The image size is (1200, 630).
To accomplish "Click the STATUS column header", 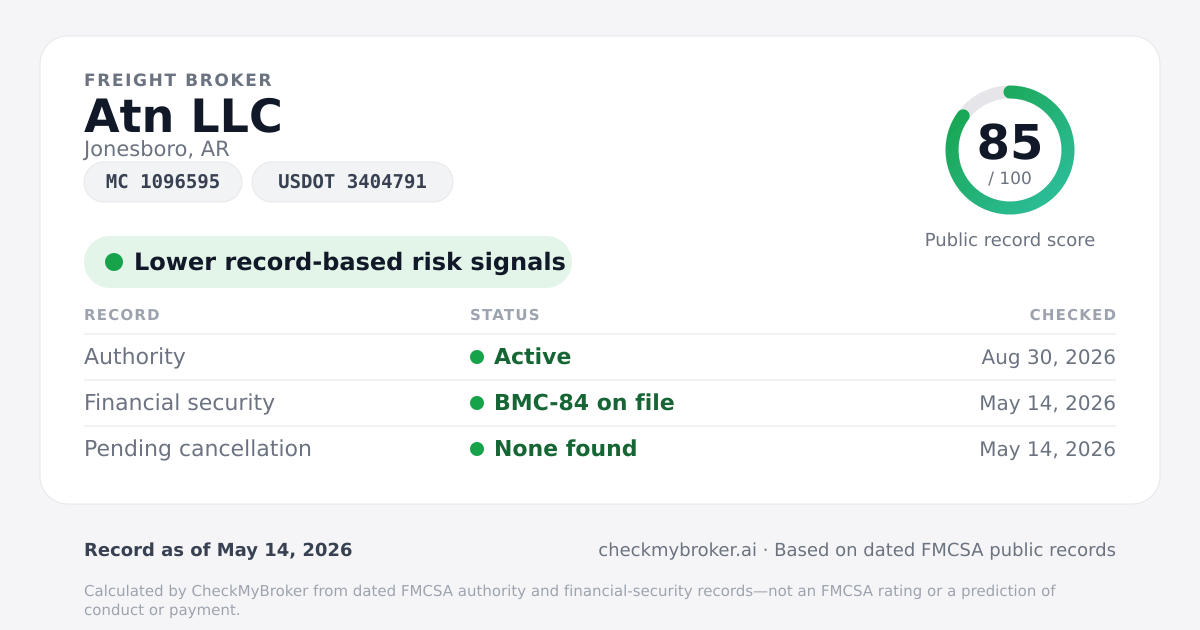I will pos(505,315).
